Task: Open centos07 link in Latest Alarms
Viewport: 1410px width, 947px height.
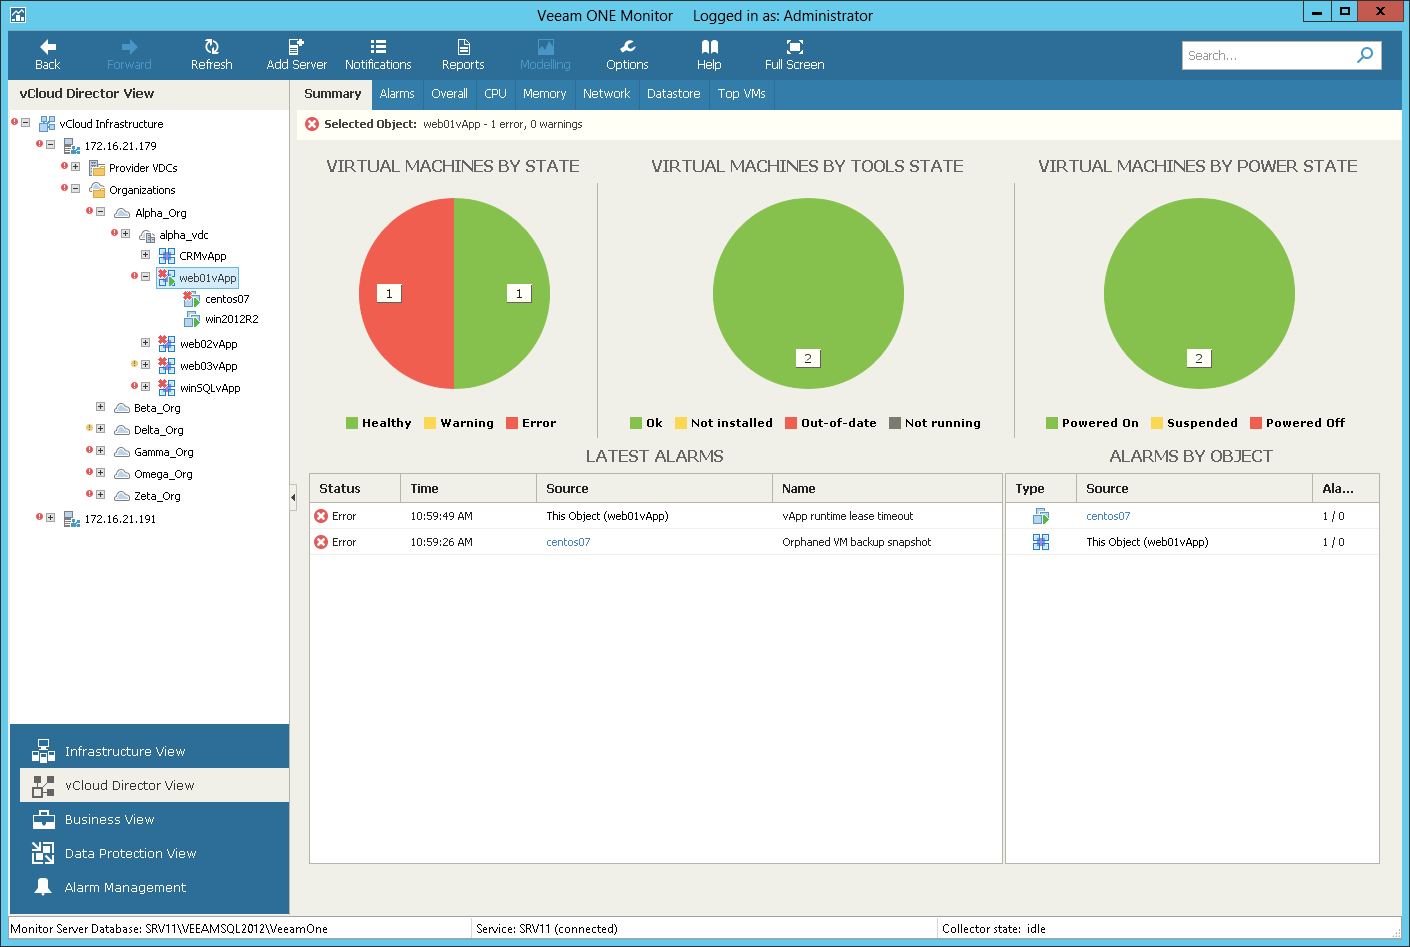Action: pyautogui.click(x=568, y=542)
